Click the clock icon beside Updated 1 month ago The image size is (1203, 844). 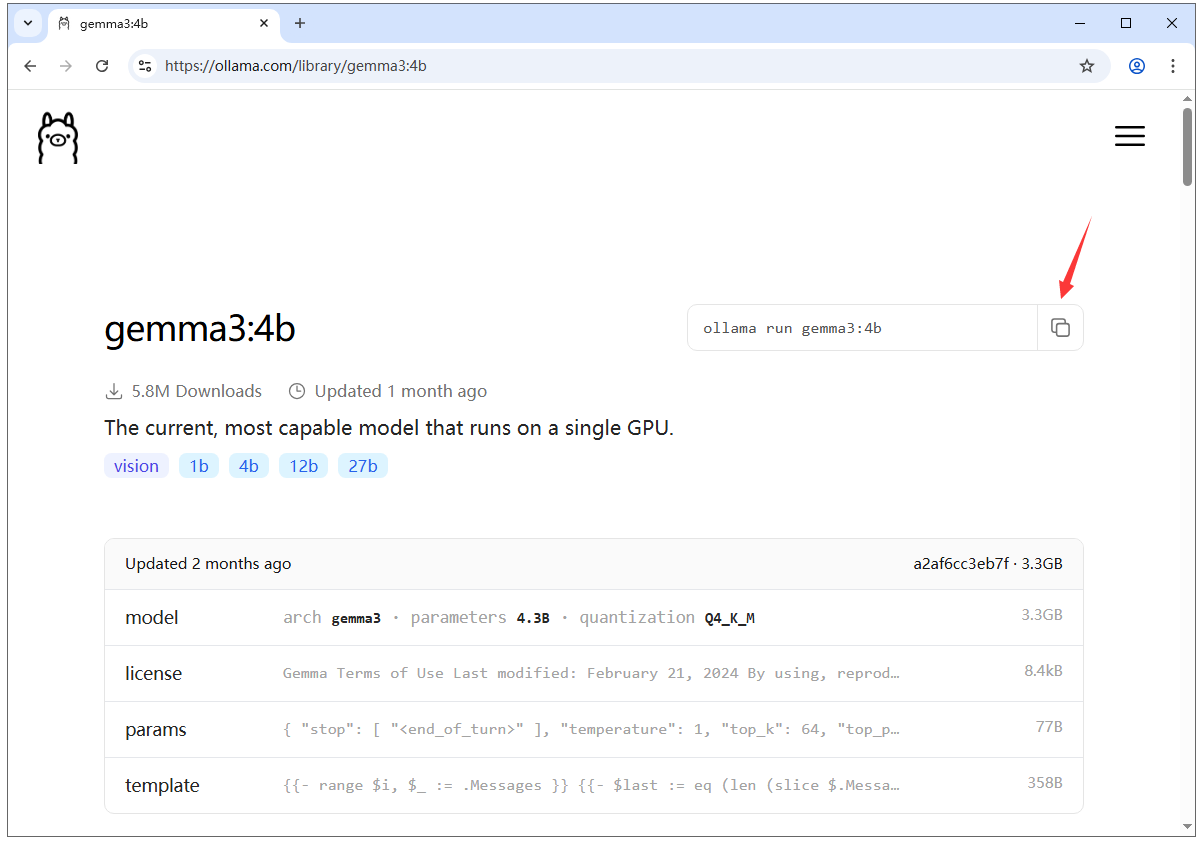click(297, 390)
